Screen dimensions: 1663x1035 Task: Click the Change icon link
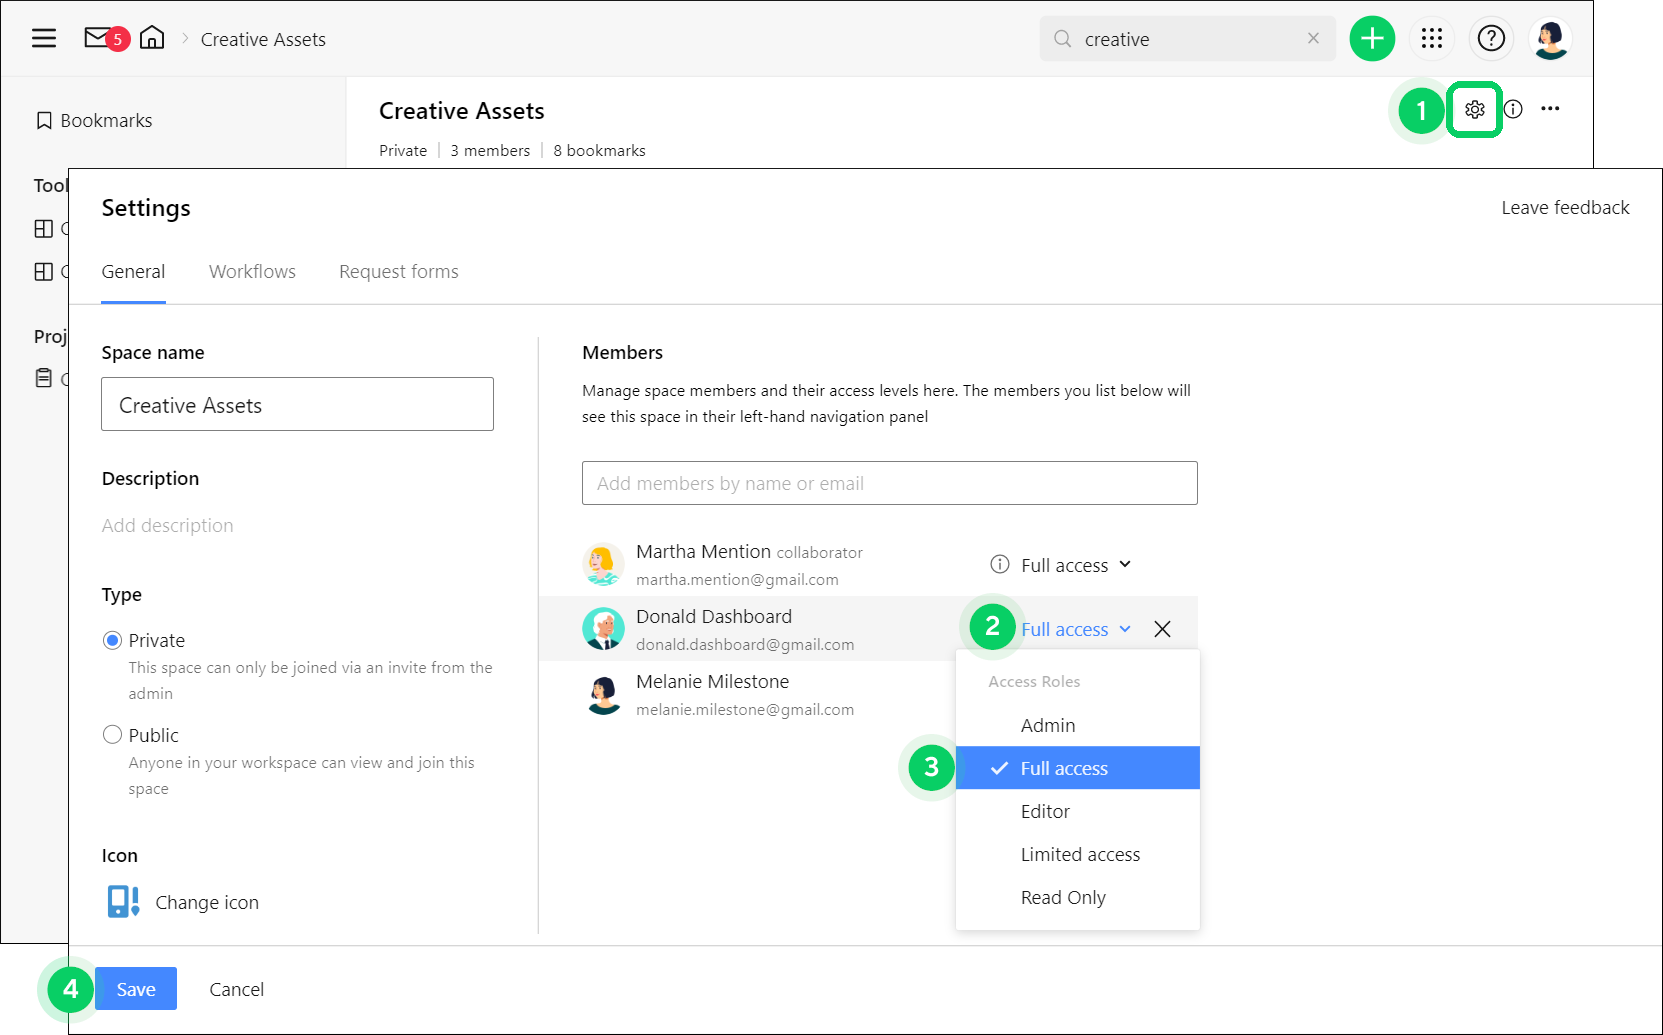(207, 902)
